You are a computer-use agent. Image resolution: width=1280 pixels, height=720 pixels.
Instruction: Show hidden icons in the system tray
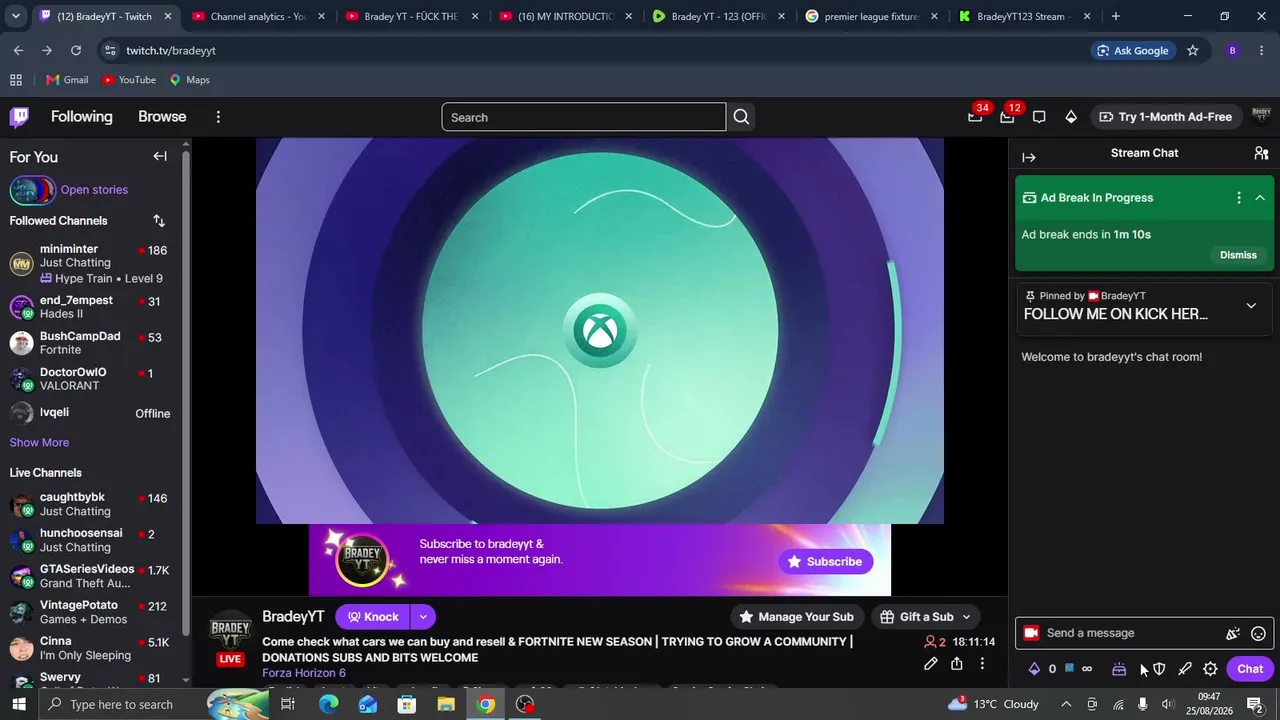[1066, 705]
